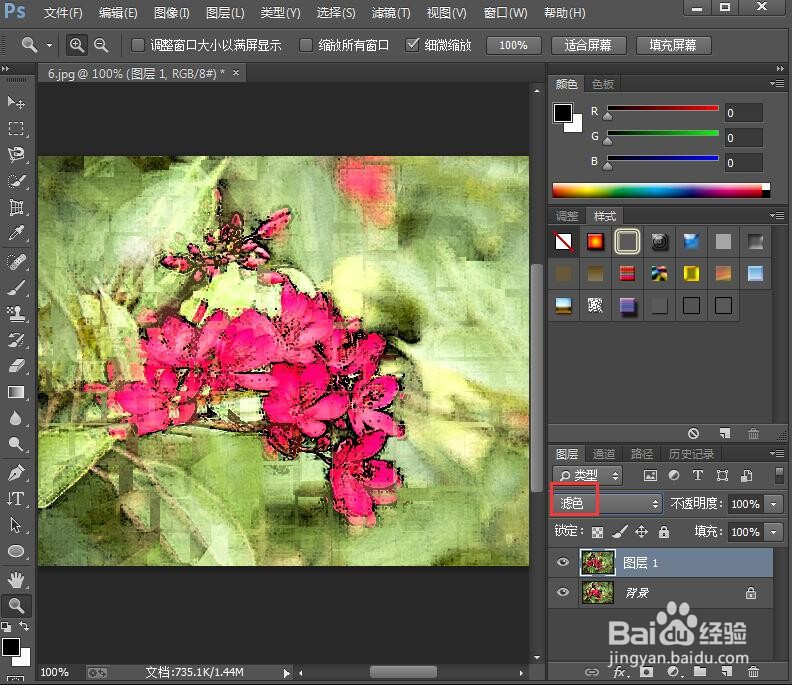Select the History Brush tool

pyautogui.click(x=16, y=339)
